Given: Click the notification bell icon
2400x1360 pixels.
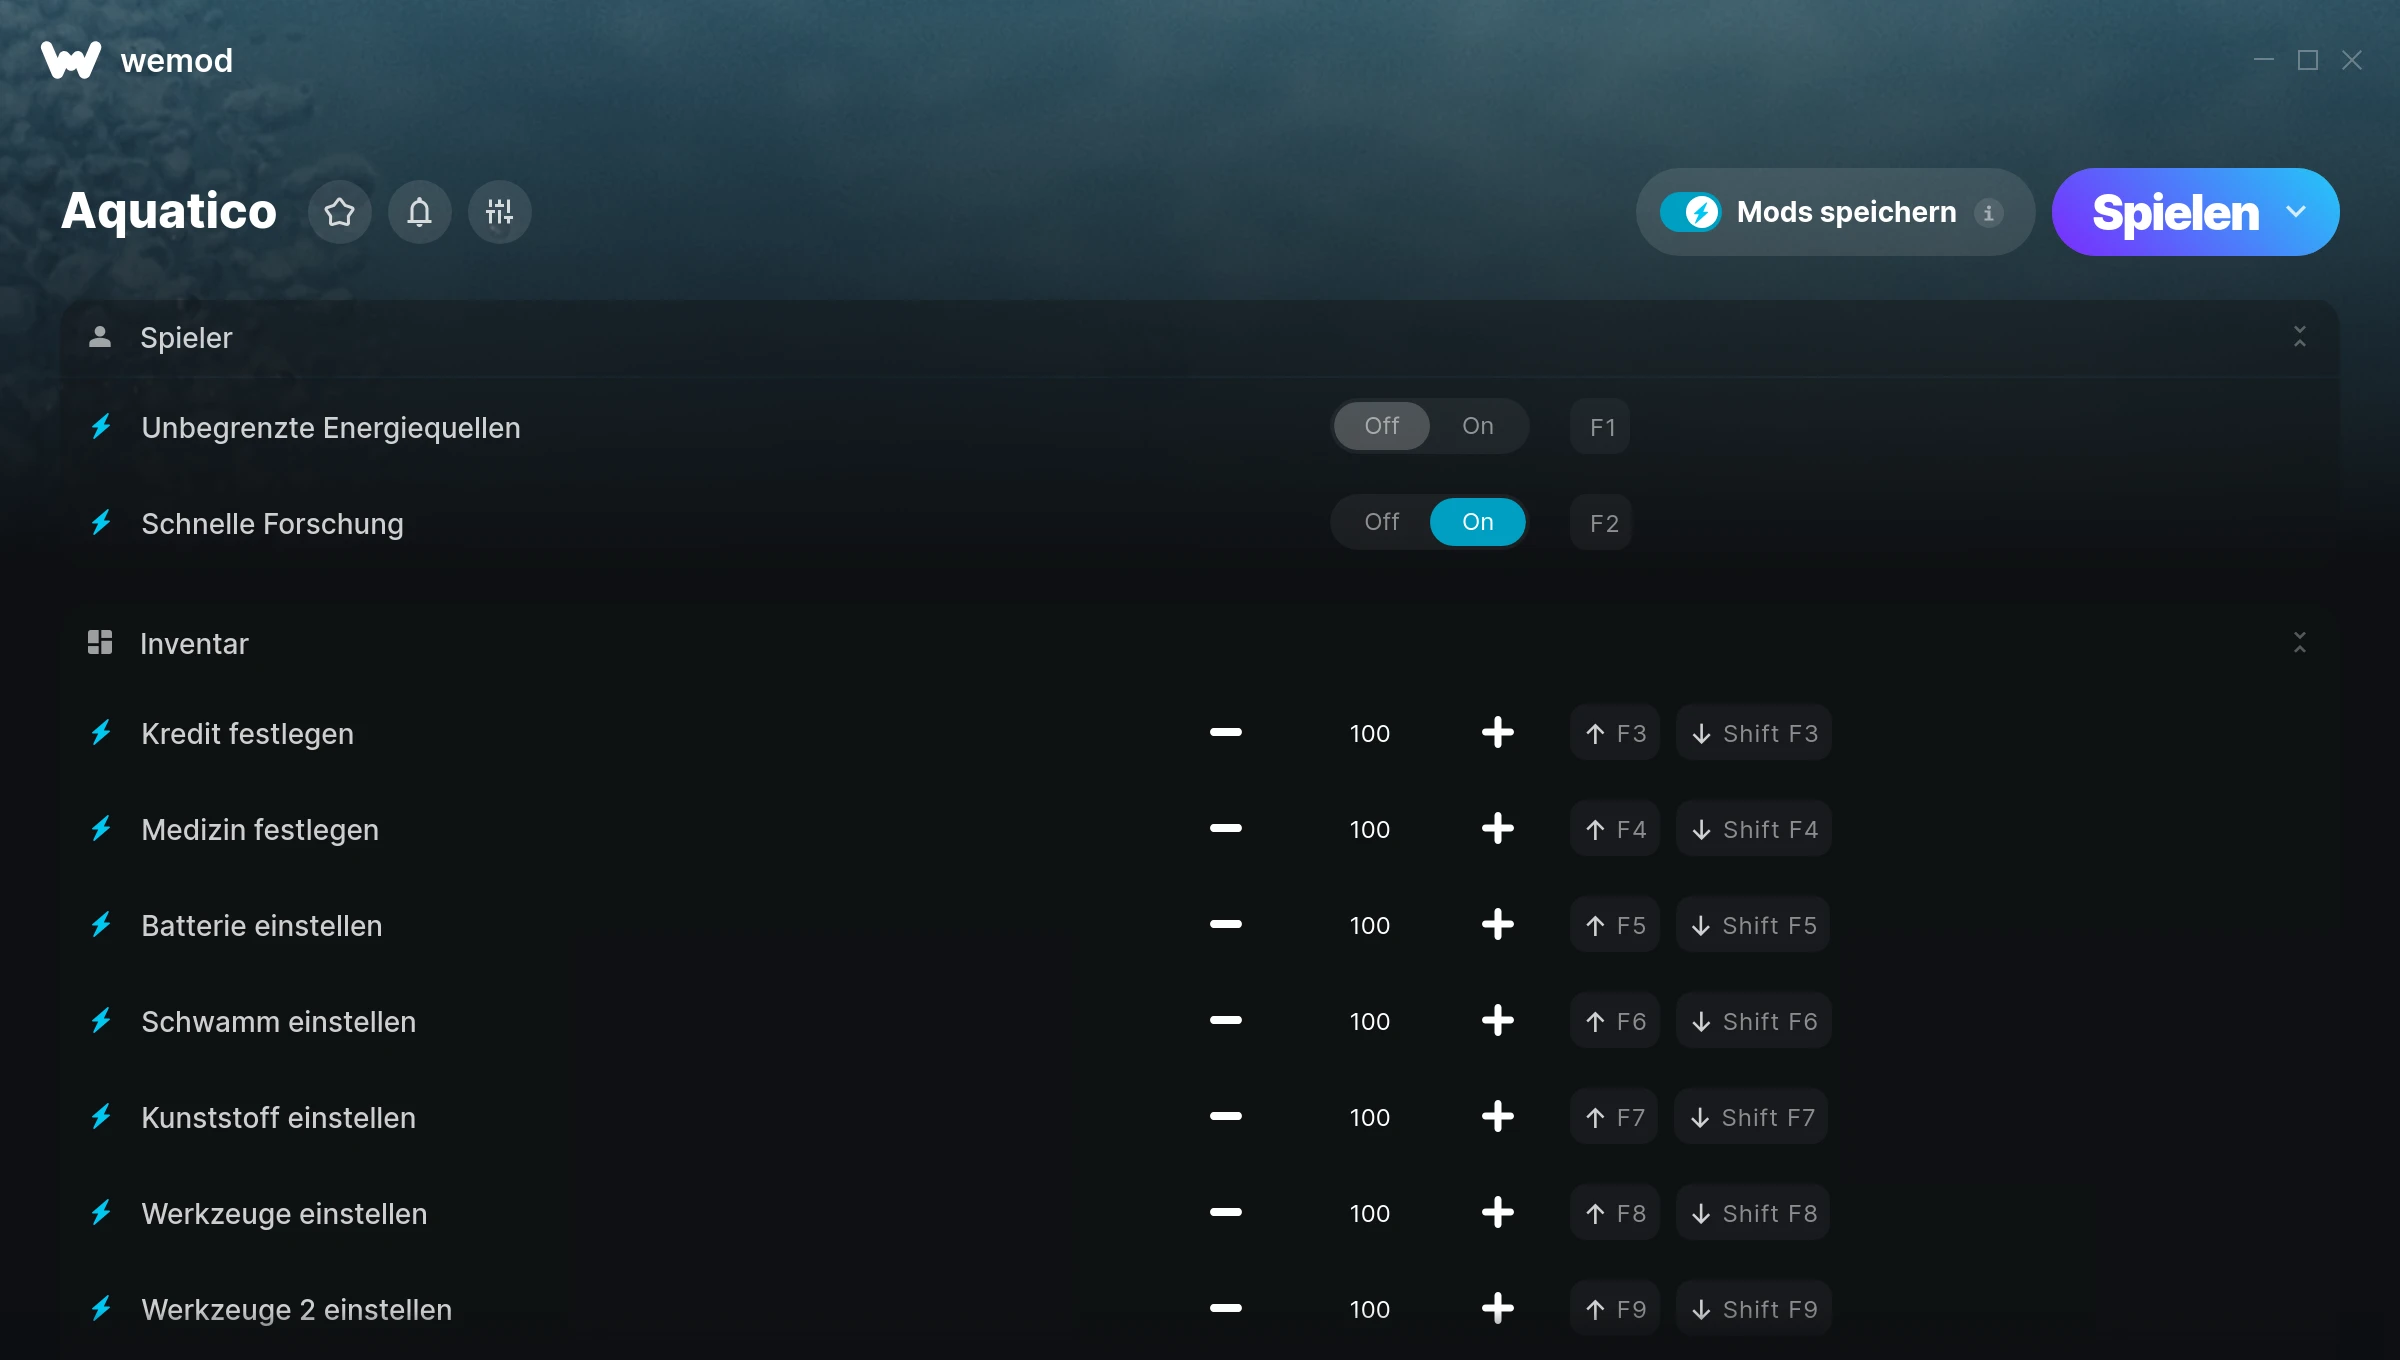Looking at the screenshot, I should 420,212.
